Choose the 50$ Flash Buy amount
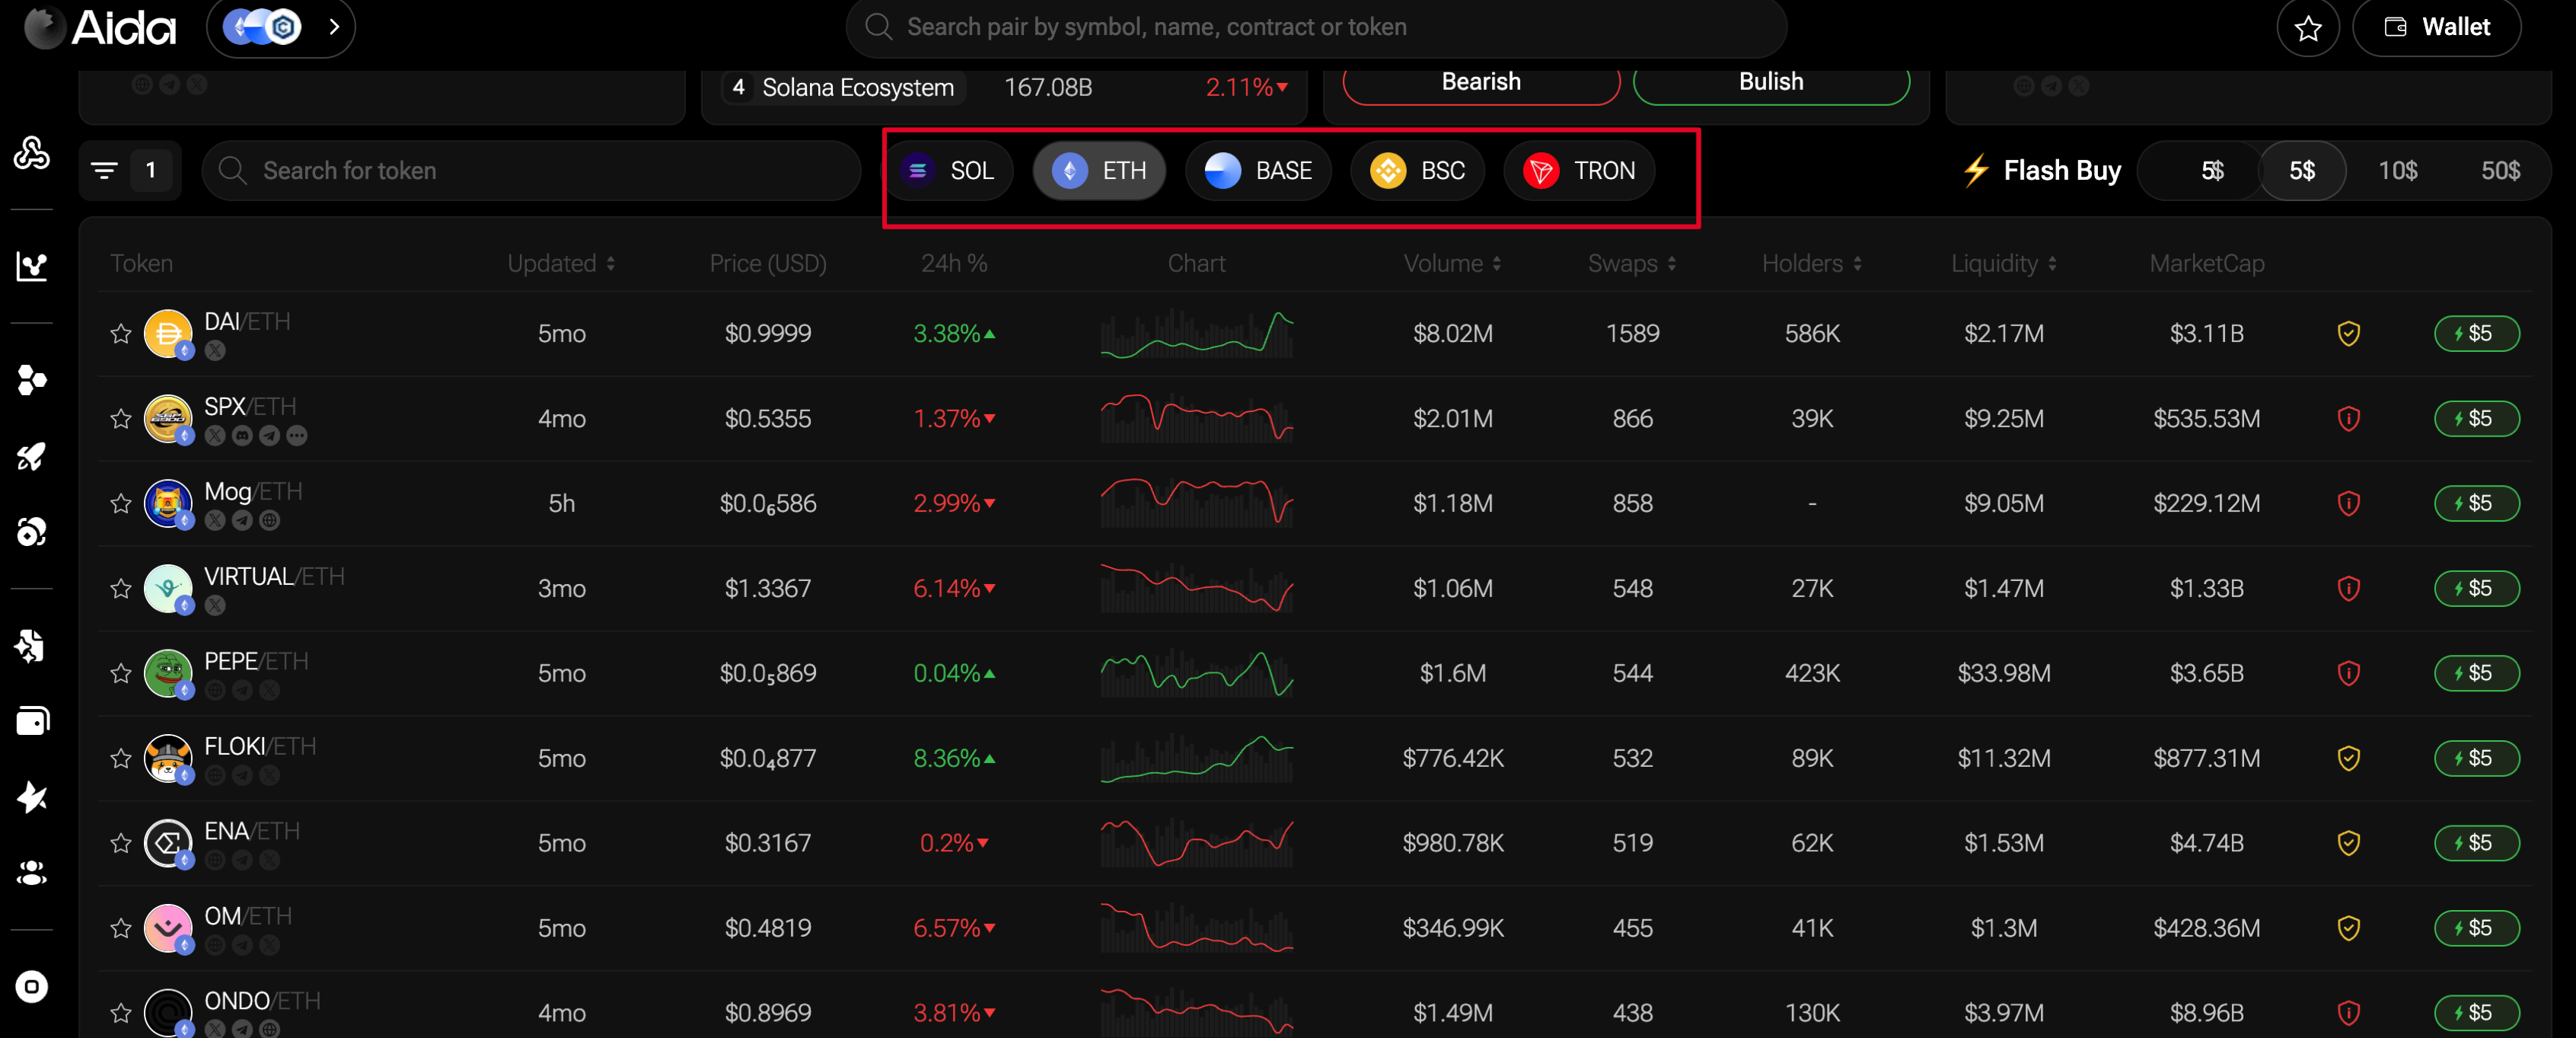This screenshot has width=2576, height=1038. (x=2499, y=171)
